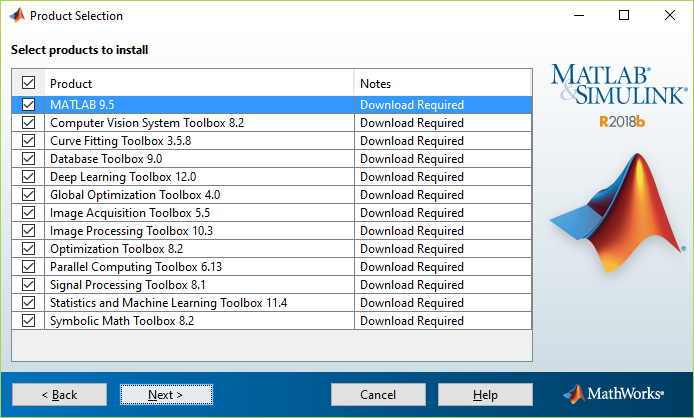Screen dimensions: 694x418
Task: Select Signal Processing Toolbox 8.1 row
Action: pyautogui.click(x=272, y=285)
